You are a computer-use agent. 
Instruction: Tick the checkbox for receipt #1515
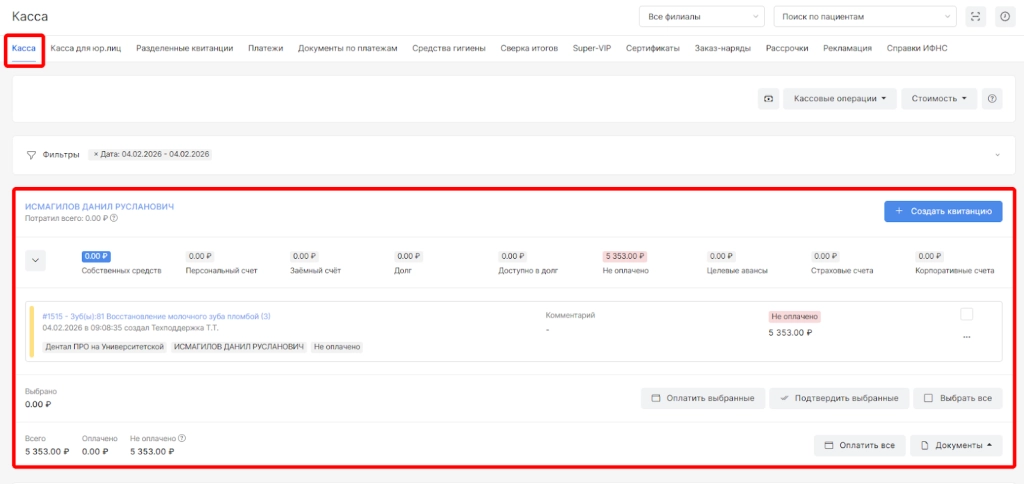tap(966, 314)
